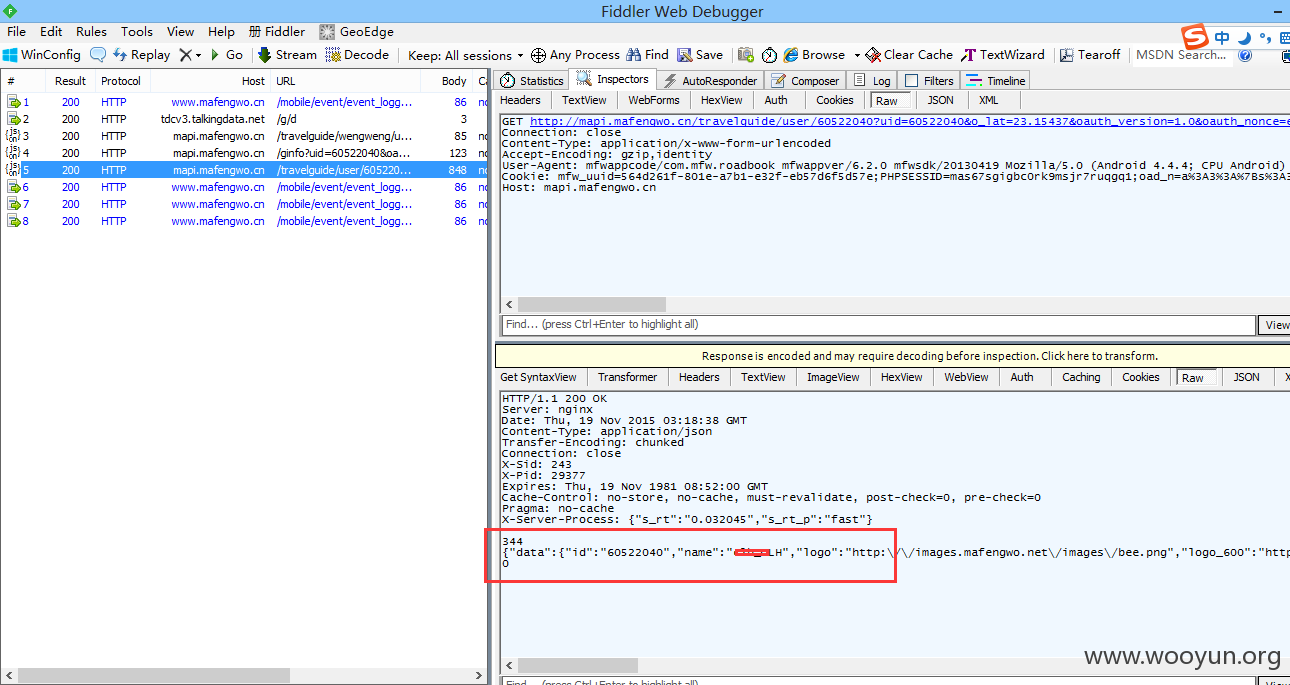Select the request Headers view

(x=520, y=100)
